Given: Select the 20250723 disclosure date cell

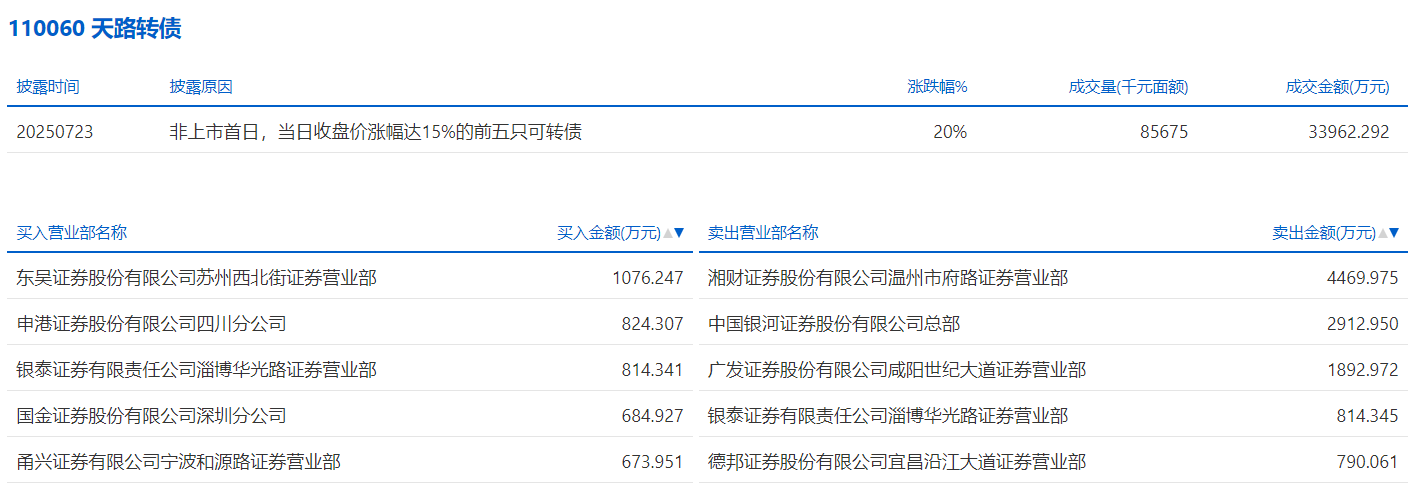Looking at the screenshot, I should tap(55, 131).
